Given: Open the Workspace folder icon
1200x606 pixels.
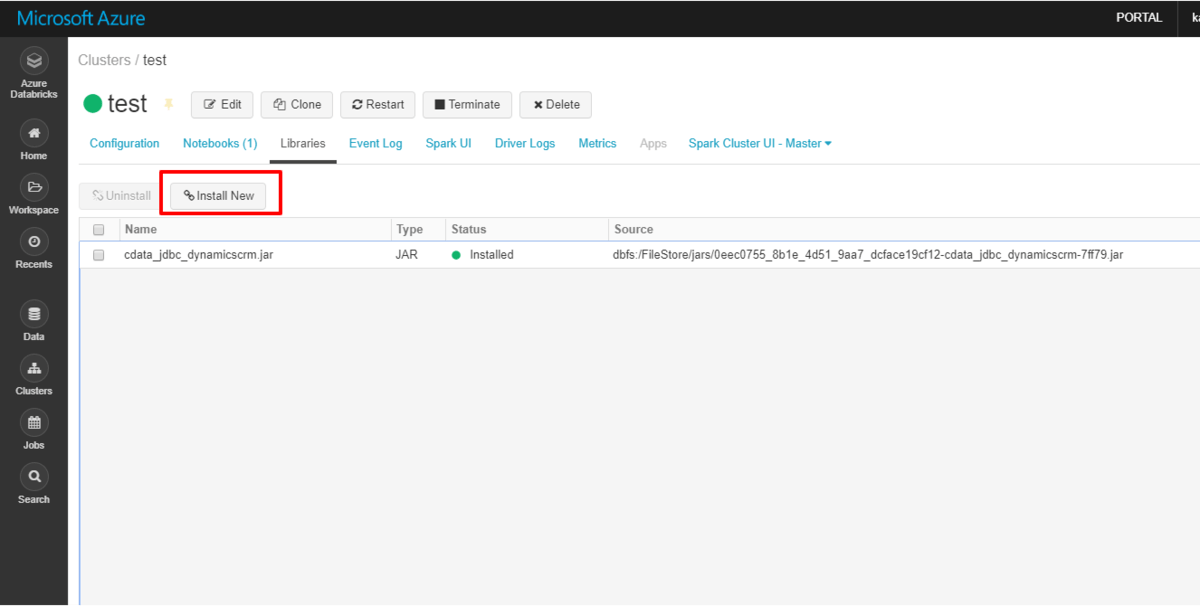Looking at the screenshot, I should click(x=34, y=187).
